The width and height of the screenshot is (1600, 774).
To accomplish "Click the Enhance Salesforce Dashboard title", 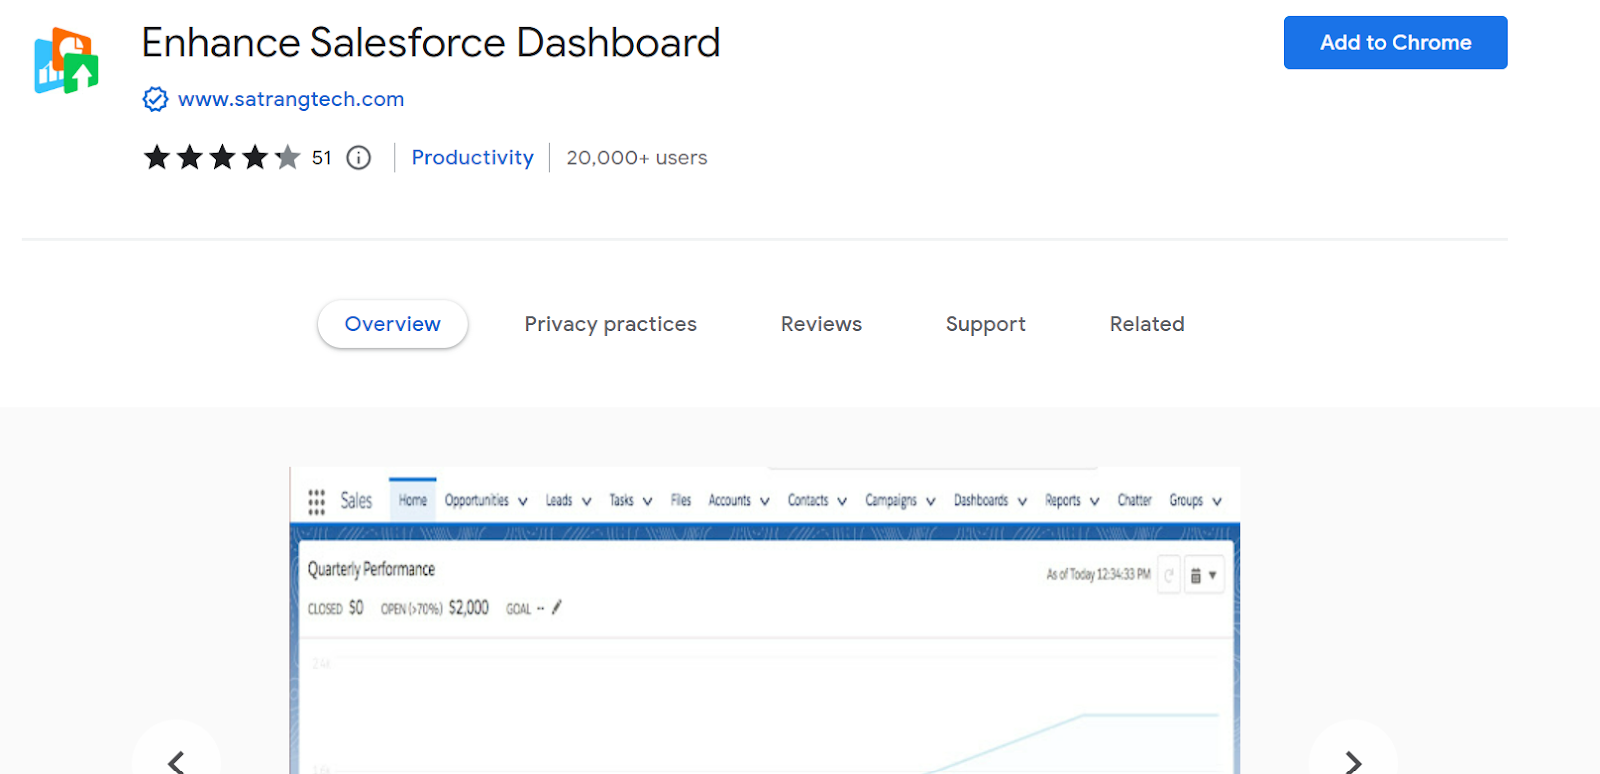I will coord(431,43).
